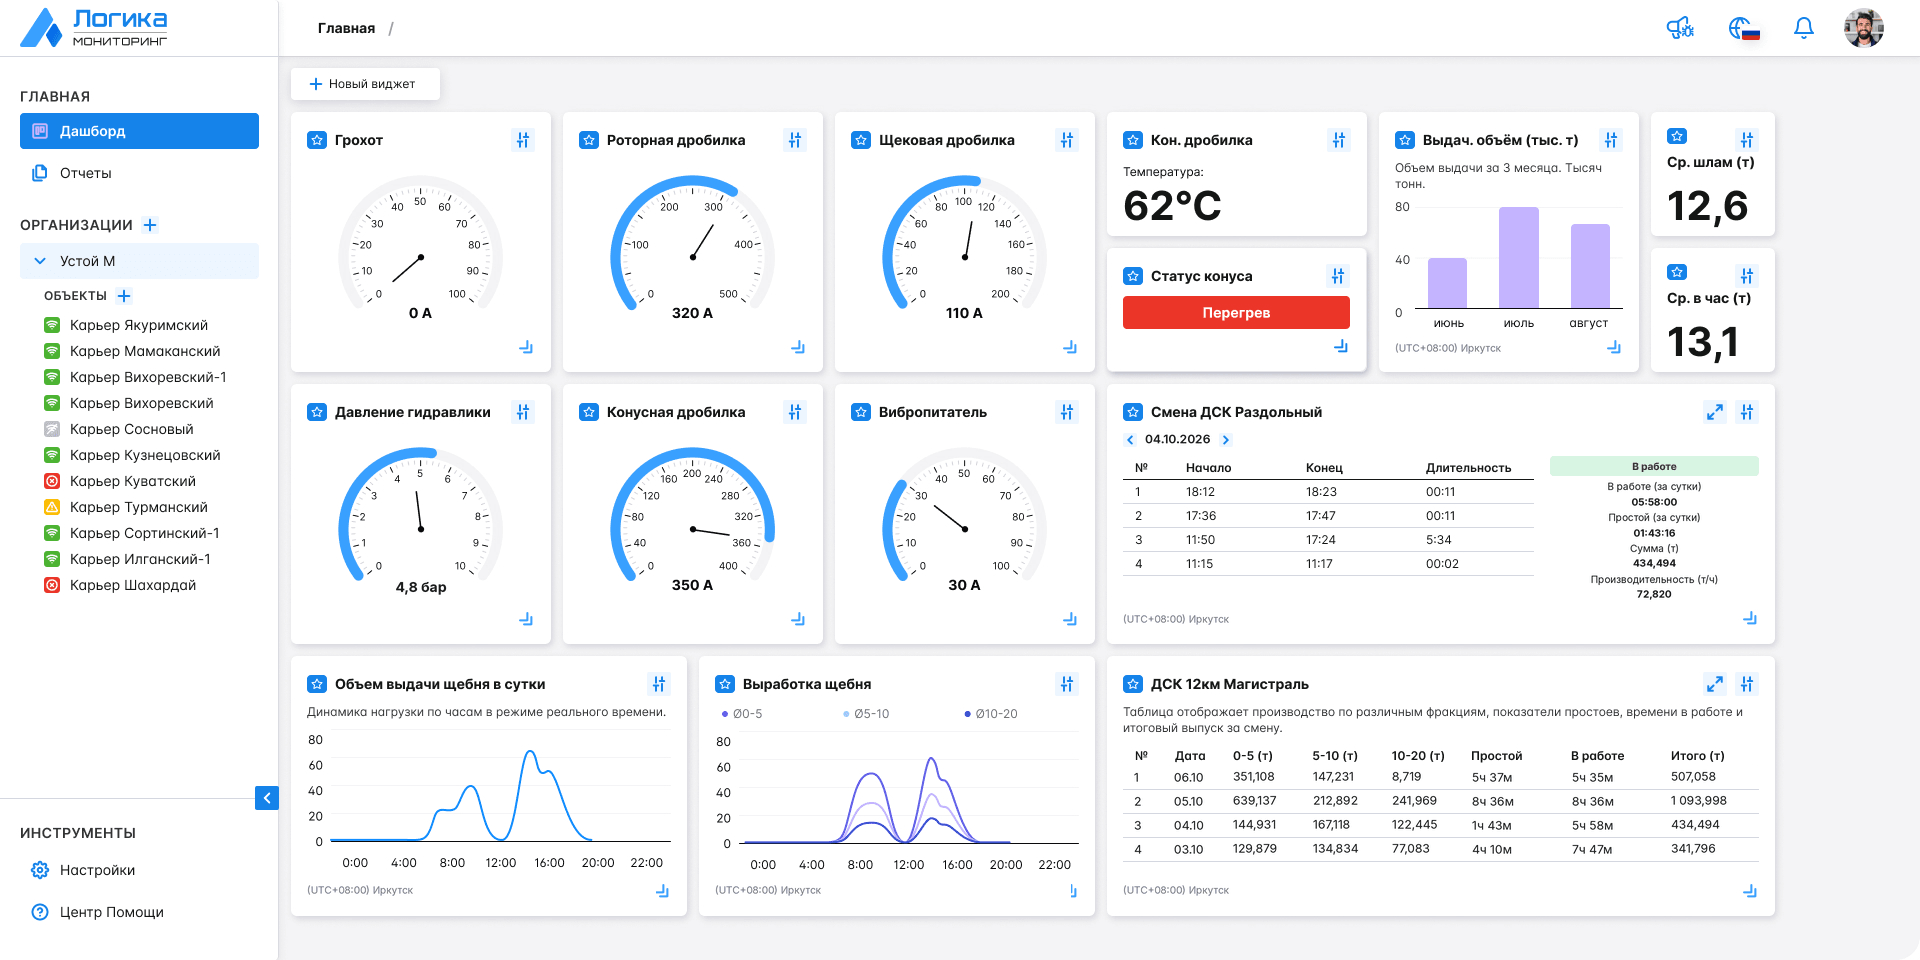Toggle favorite star on Грохот widget

point(317,140)
